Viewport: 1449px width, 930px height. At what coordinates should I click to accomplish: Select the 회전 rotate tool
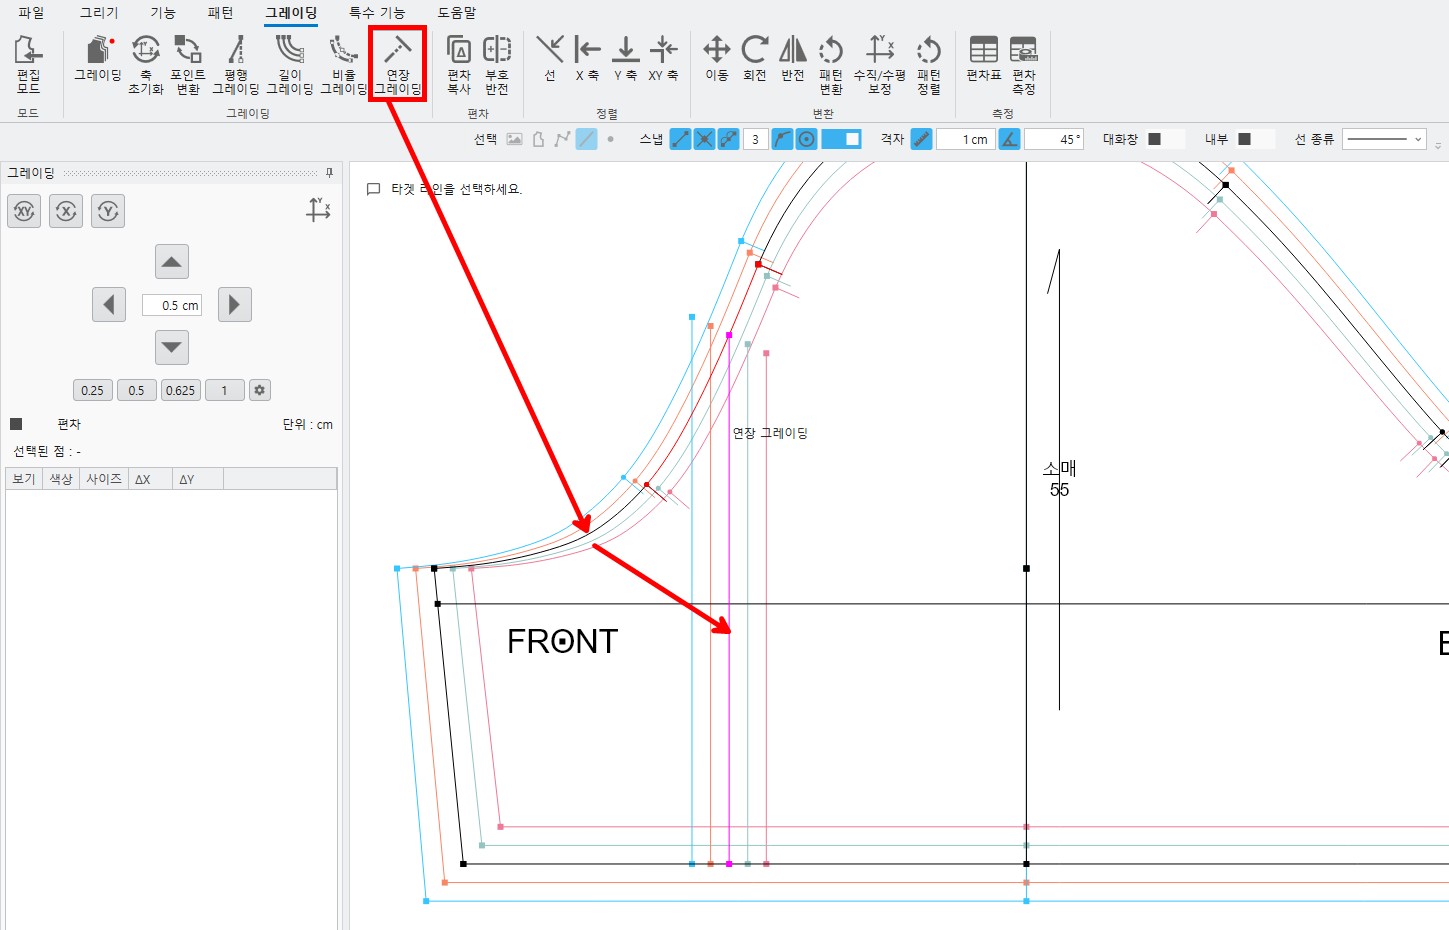click(x=755, y=59)
